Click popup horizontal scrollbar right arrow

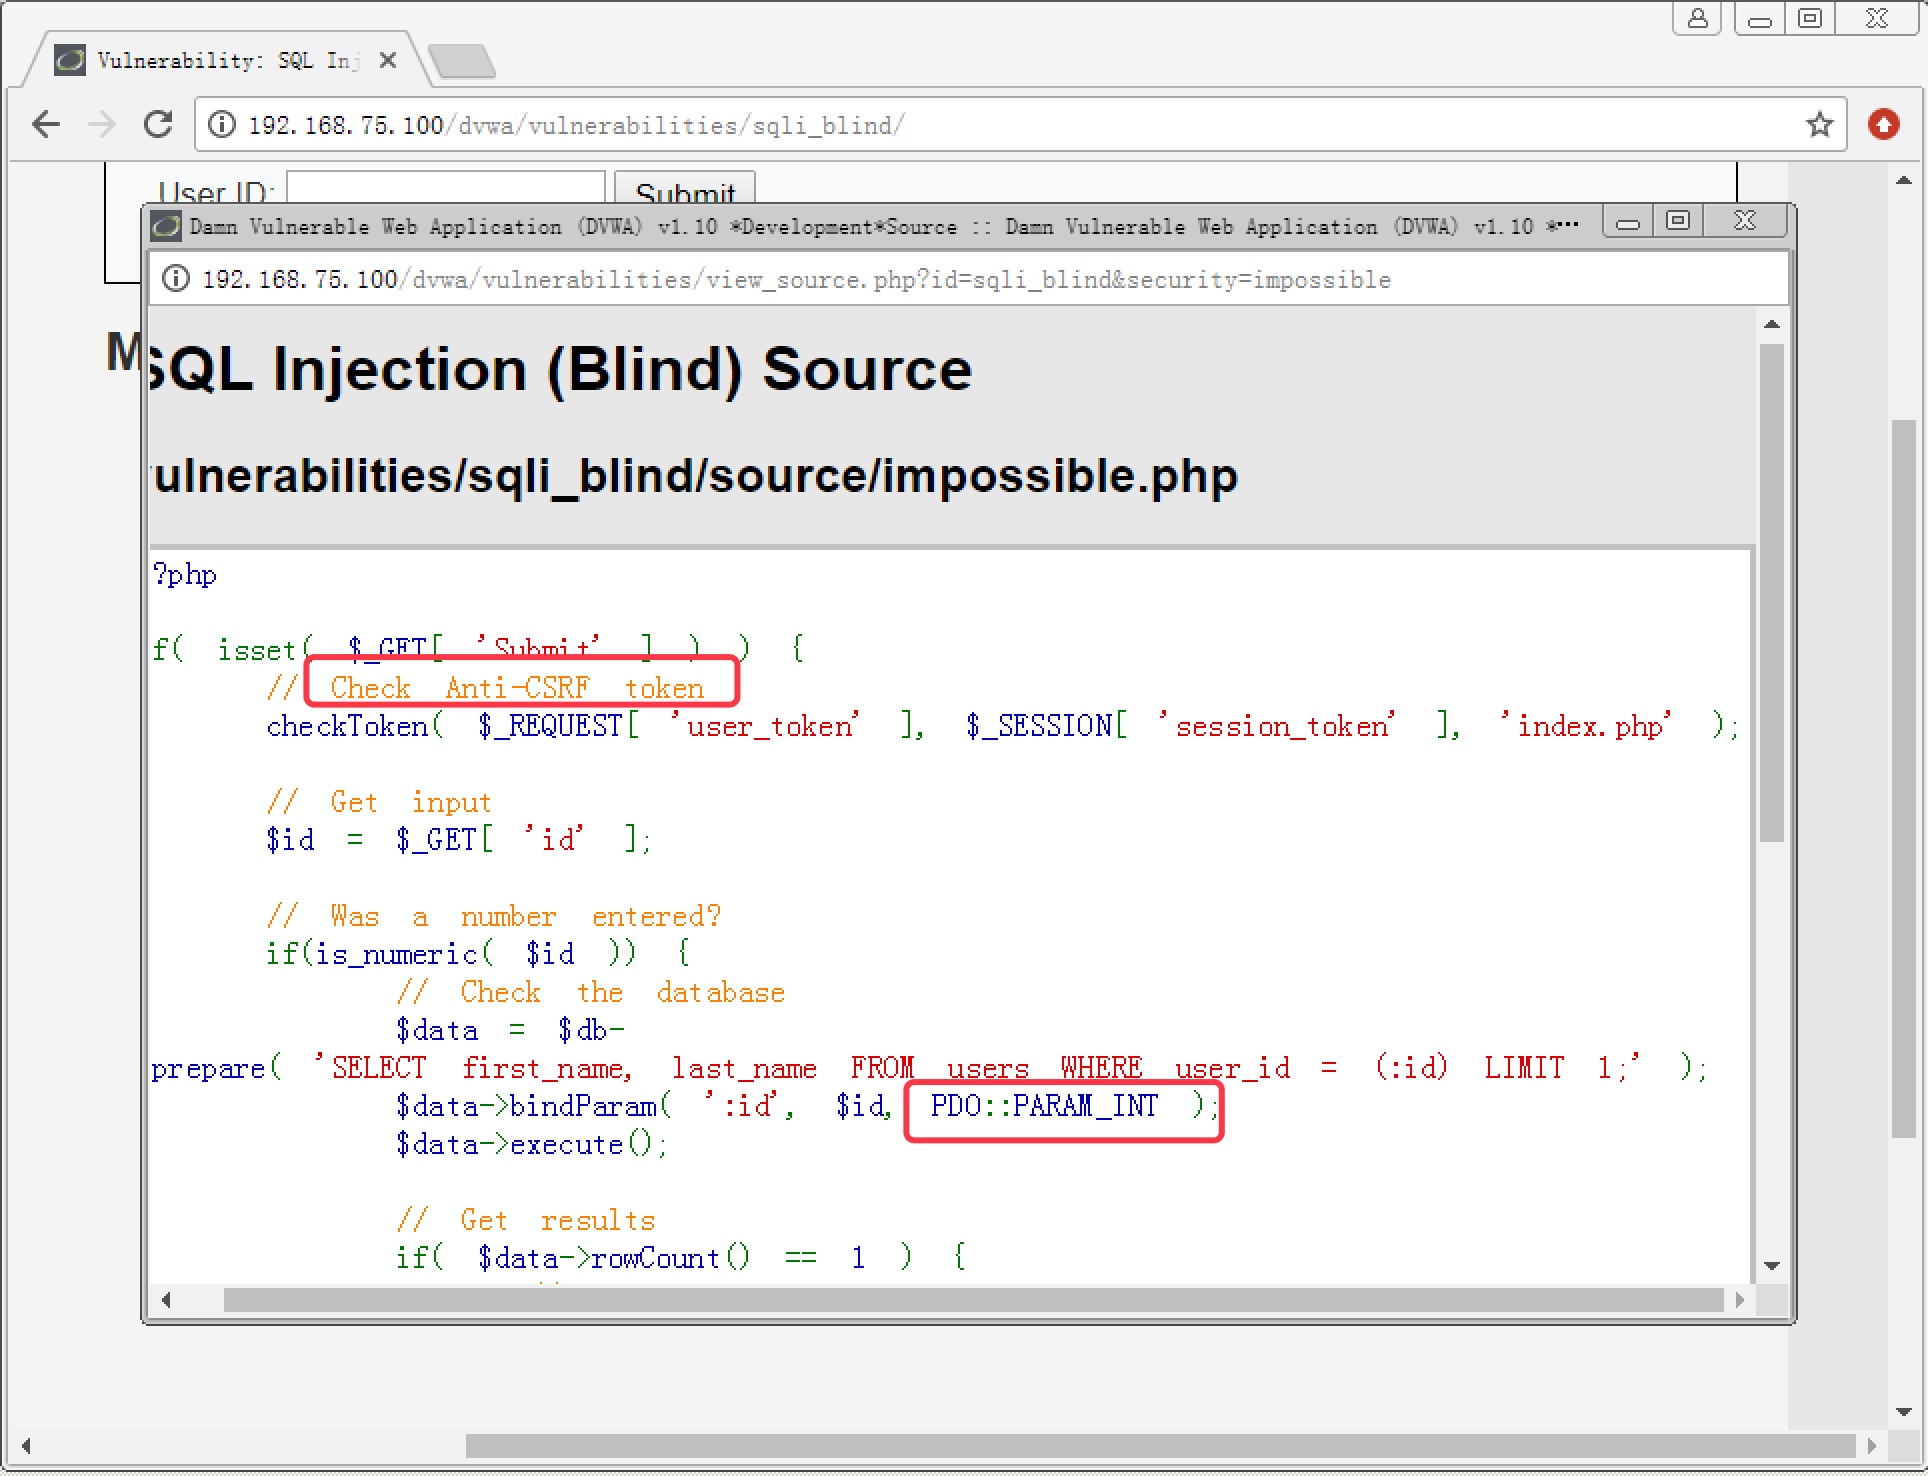1740,1300
